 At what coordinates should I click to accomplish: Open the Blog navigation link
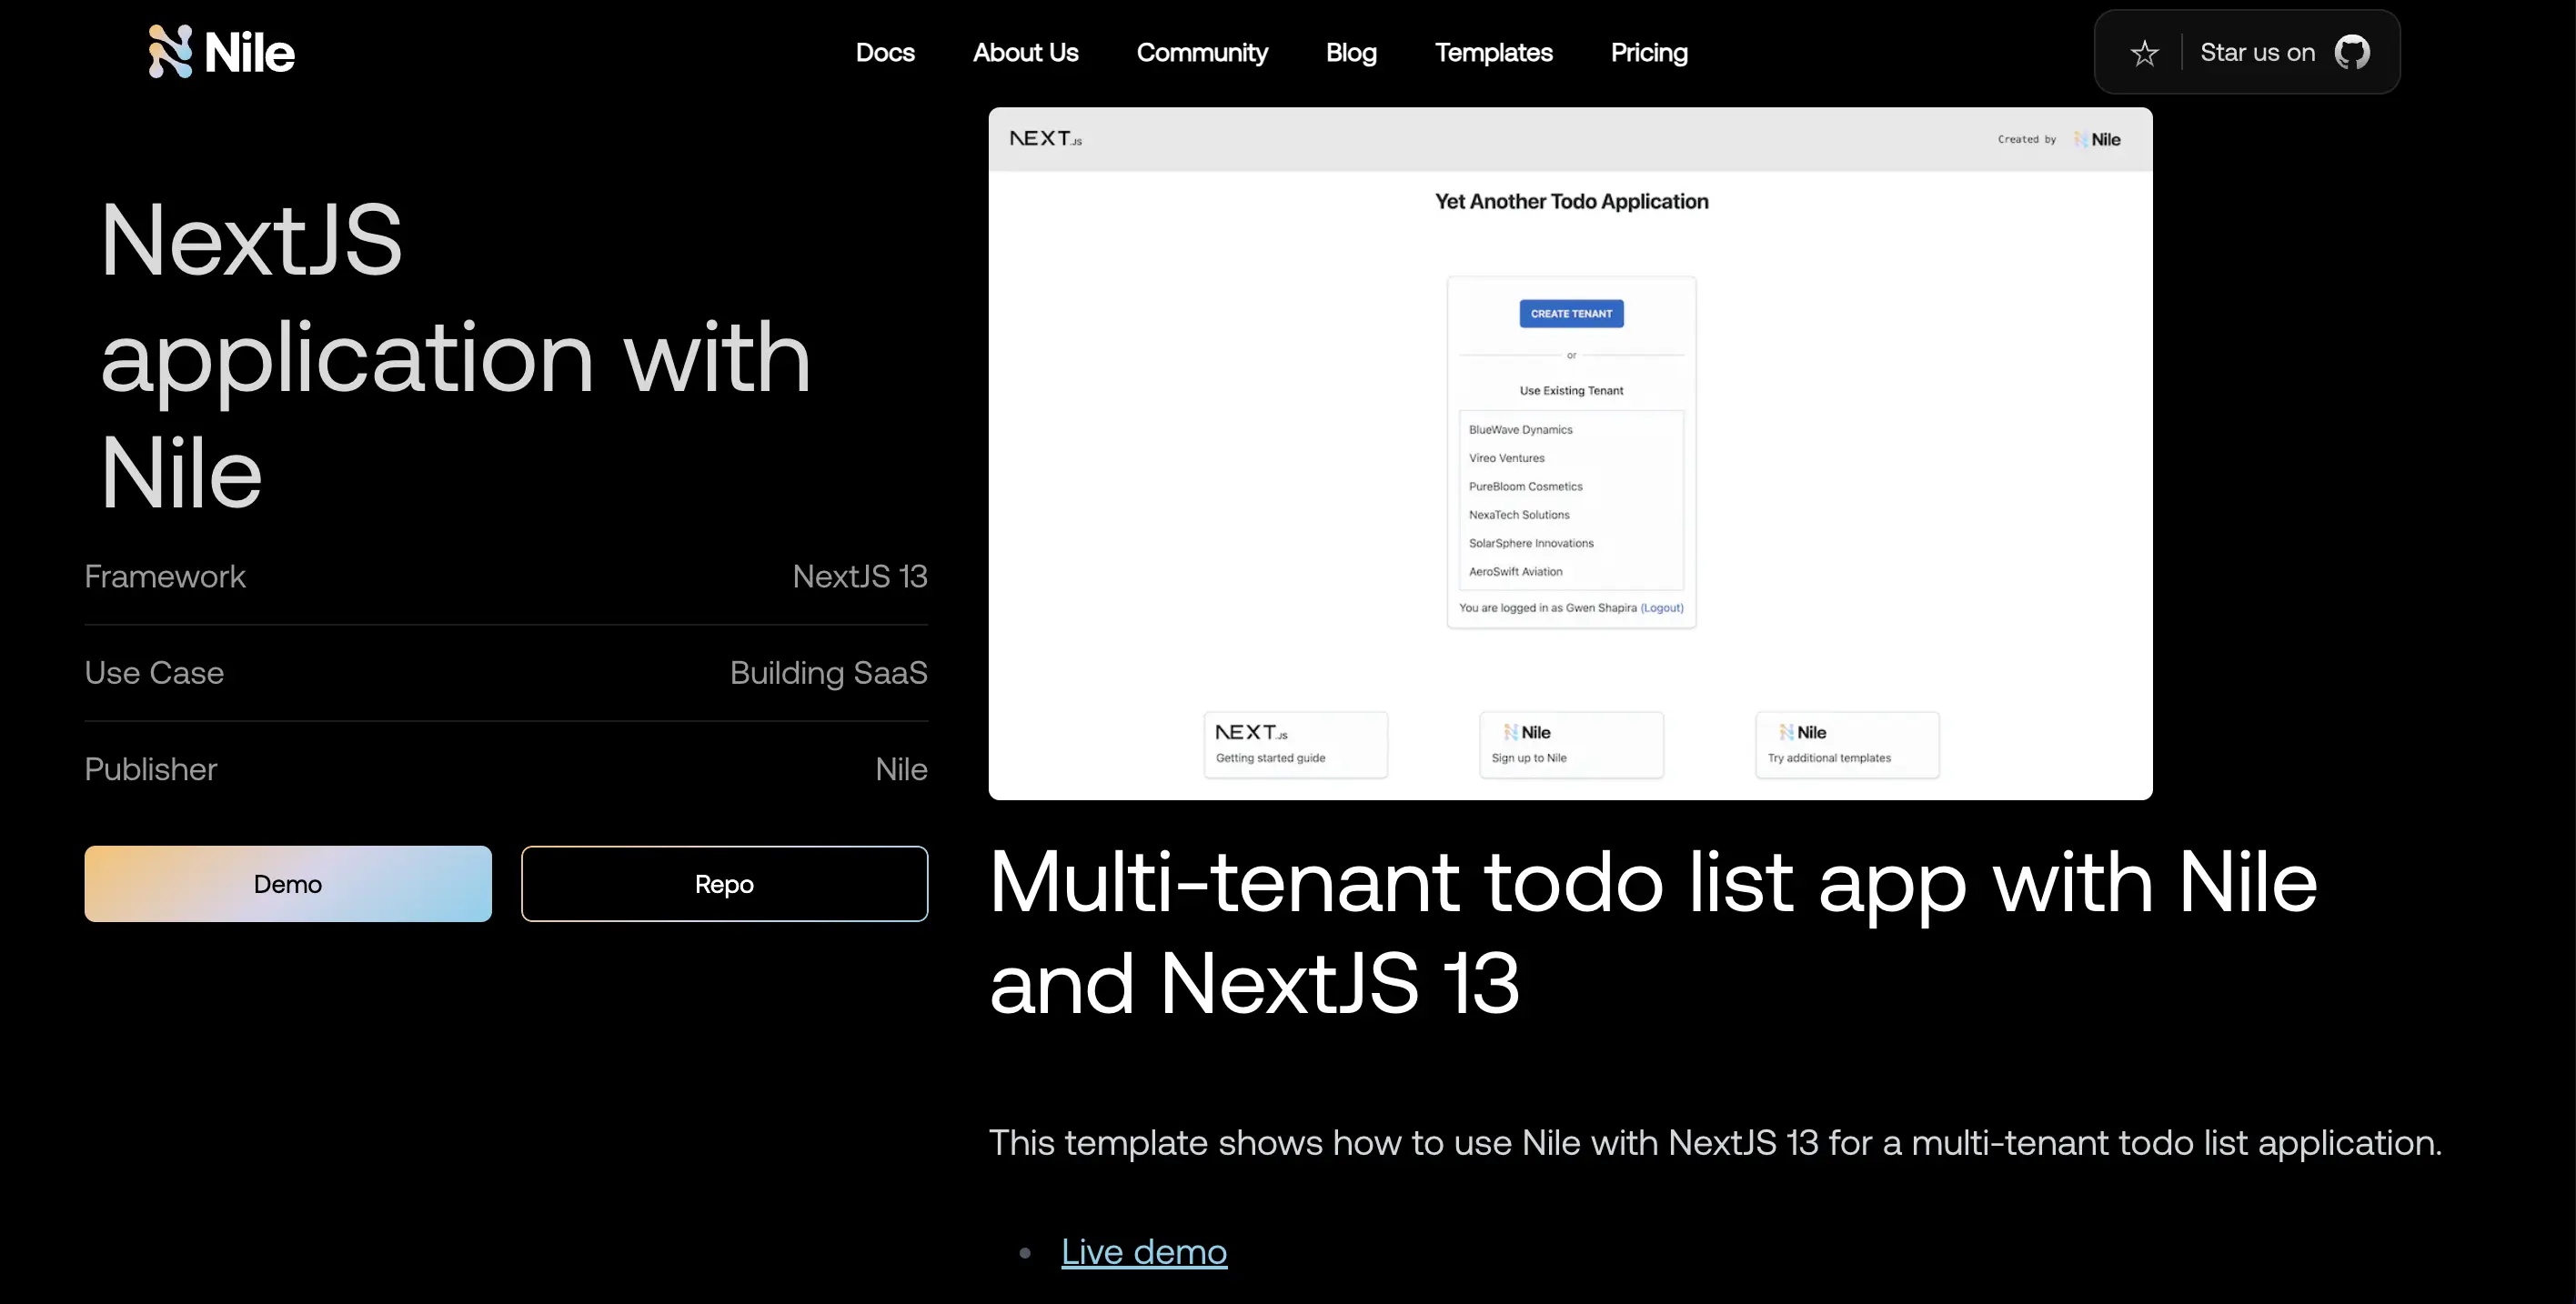point(1351,52)
